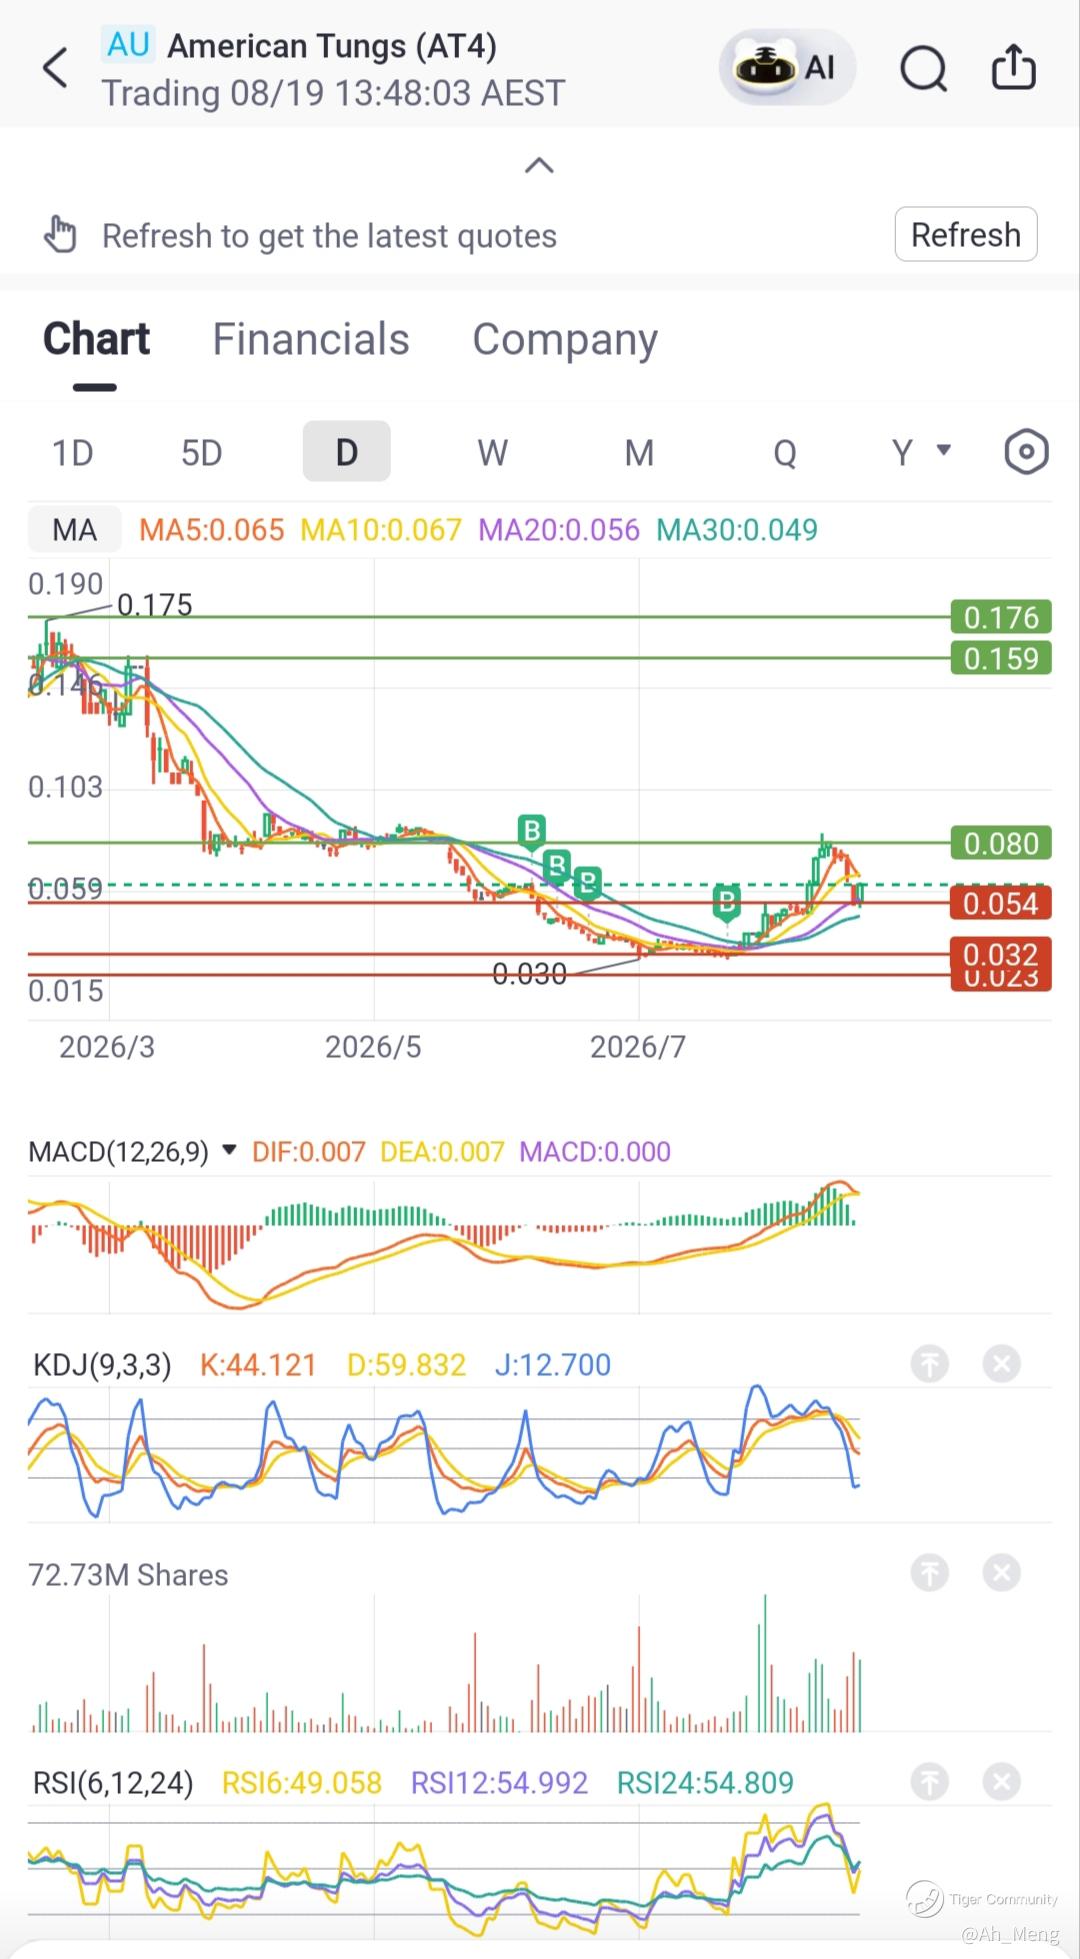
Task: Select the 1D timeframe
Action: coord(72,453)
